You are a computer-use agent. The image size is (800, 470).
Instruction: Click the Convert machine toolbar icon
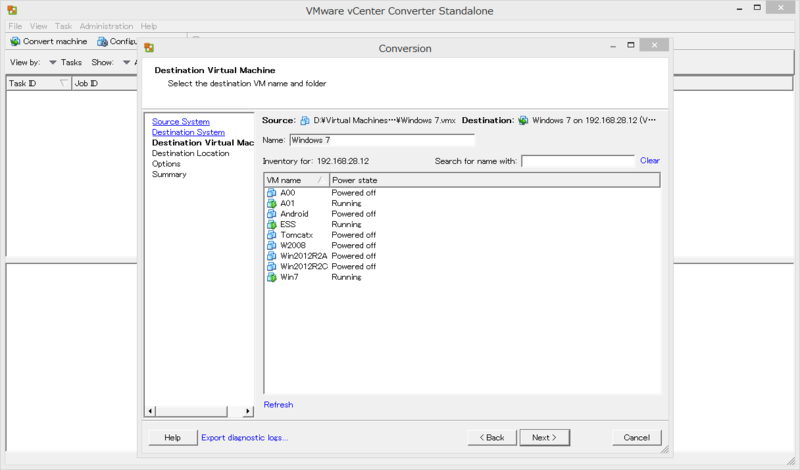(x=15, y=41)
